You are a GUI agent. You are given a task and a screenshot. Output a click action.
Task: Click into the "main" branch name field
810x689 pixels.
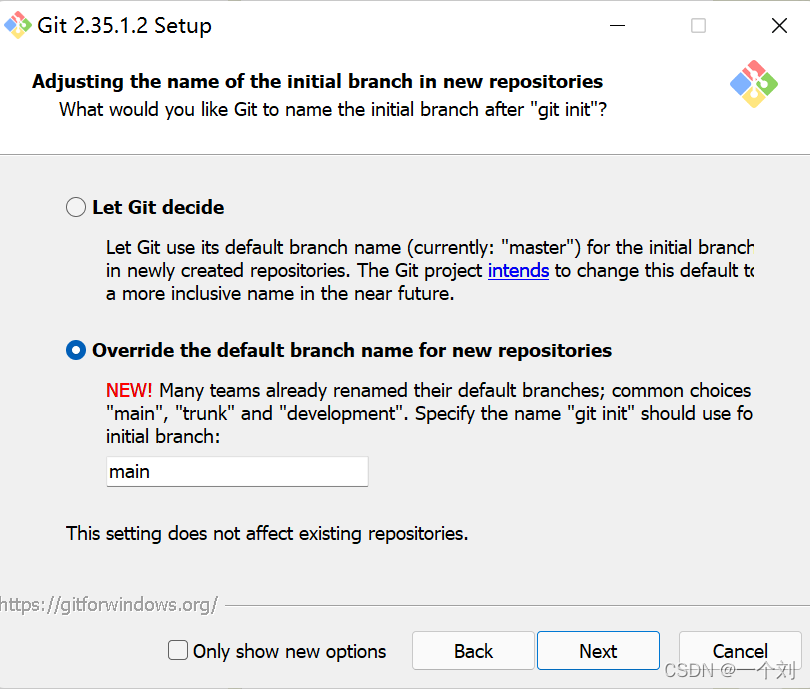click(x=237, y=472)
